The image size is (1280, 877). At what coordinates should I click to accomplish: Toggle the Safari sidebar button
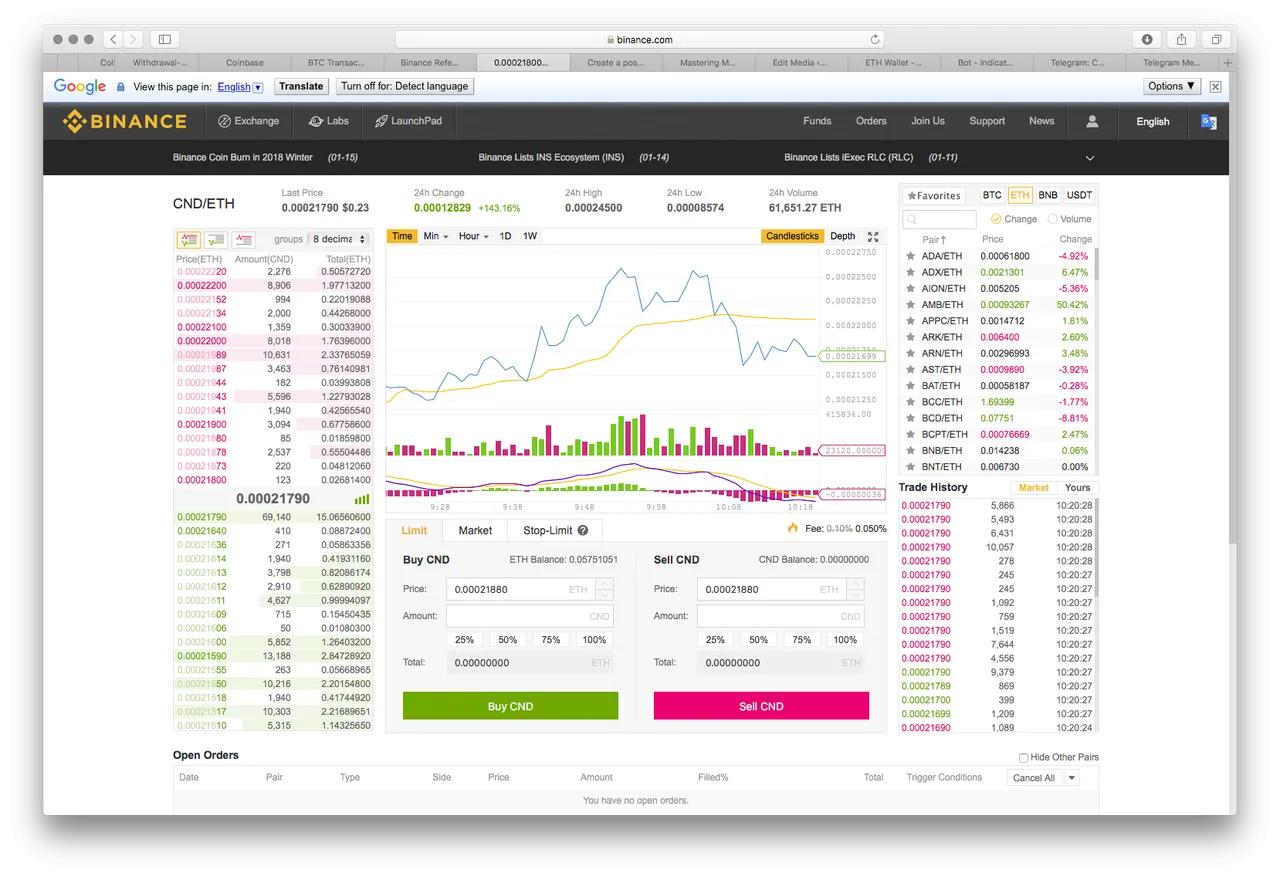click(x=165, y=39)
